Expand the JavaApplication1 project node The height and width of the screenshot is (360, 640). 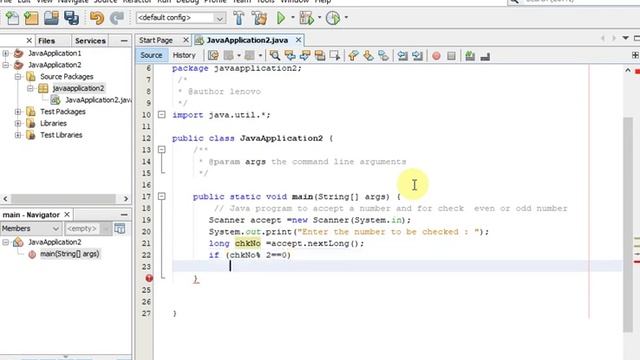click(x=6, y=53)
